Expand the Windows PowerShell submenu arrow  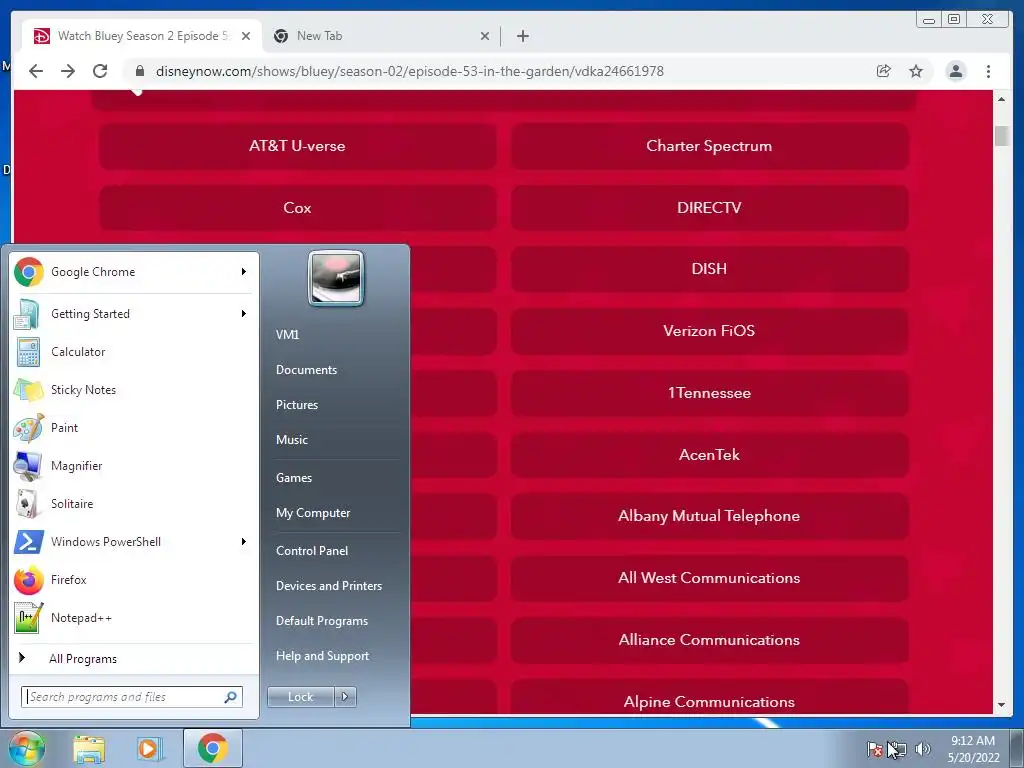pyautogui.click(x=244, y=541)
